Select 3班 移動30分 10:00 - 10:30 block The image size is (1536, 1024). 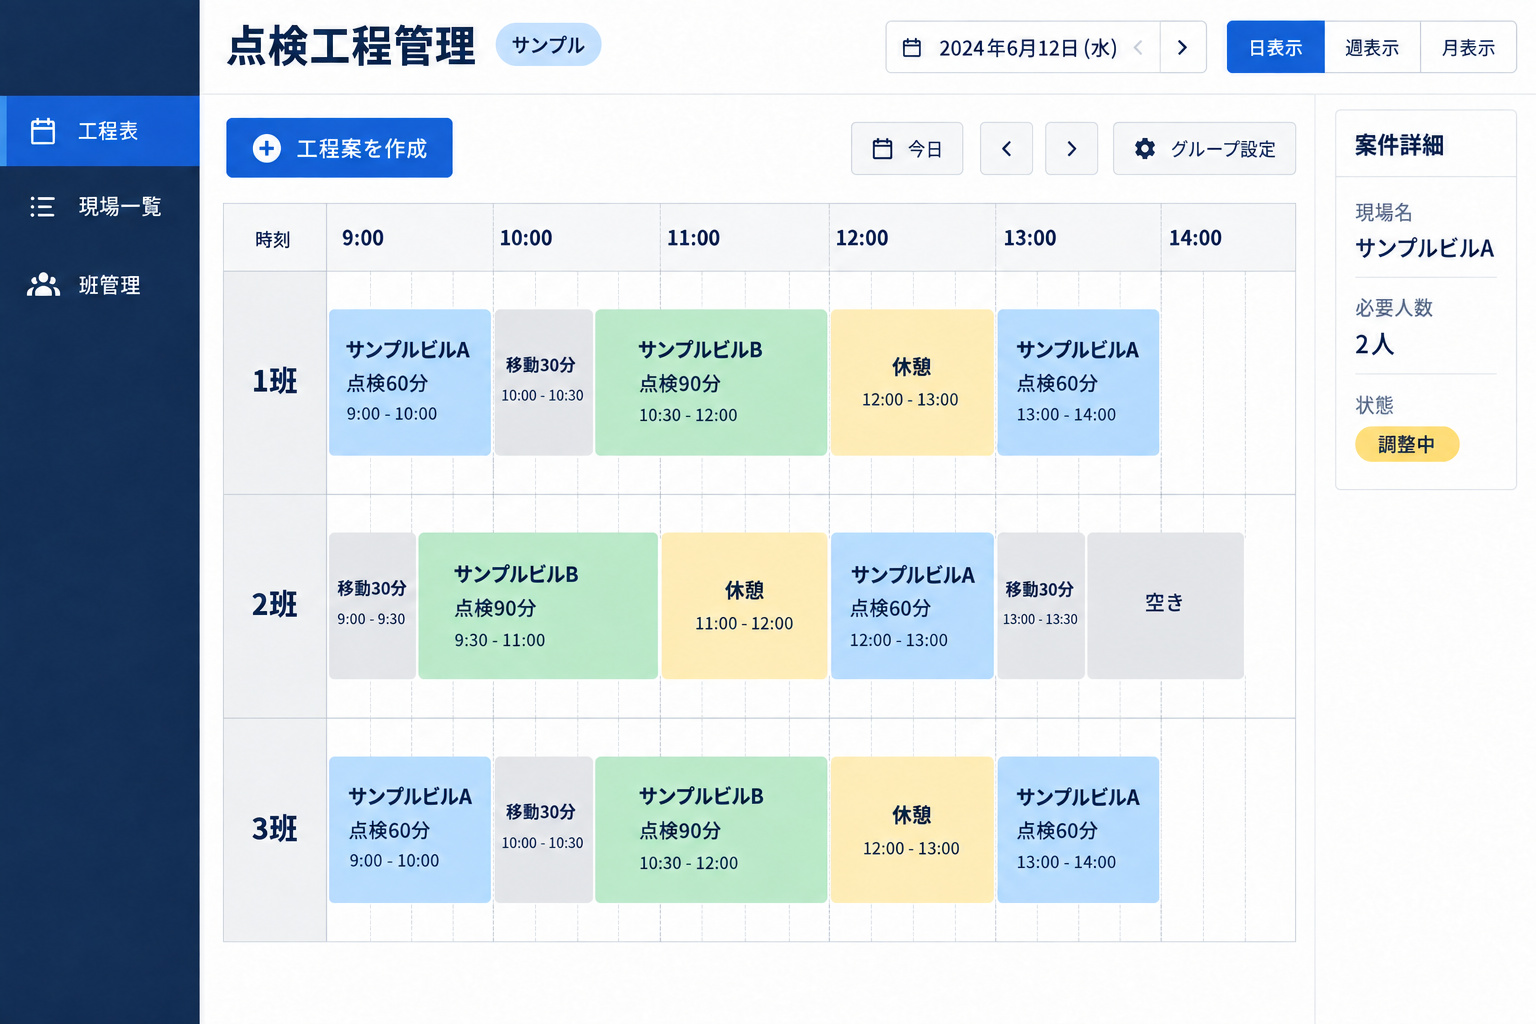543,830
